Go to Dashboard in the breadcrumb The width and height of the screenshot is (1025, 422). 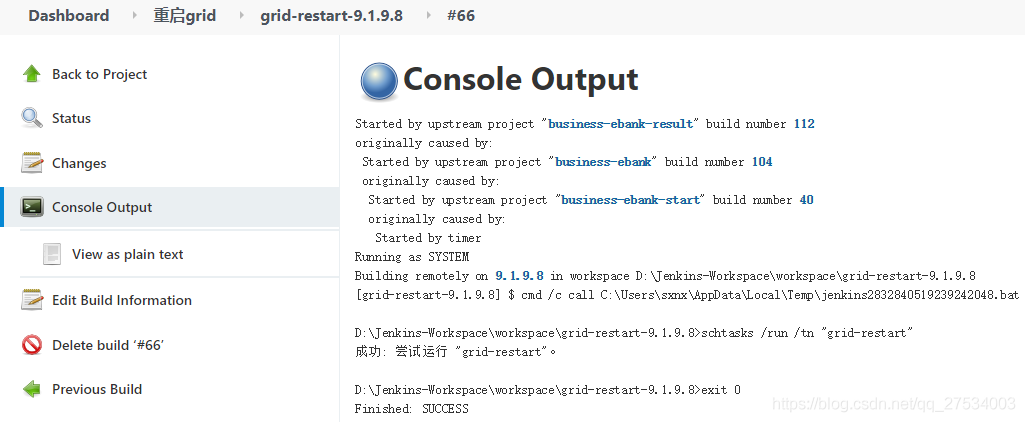click(69, 16)
